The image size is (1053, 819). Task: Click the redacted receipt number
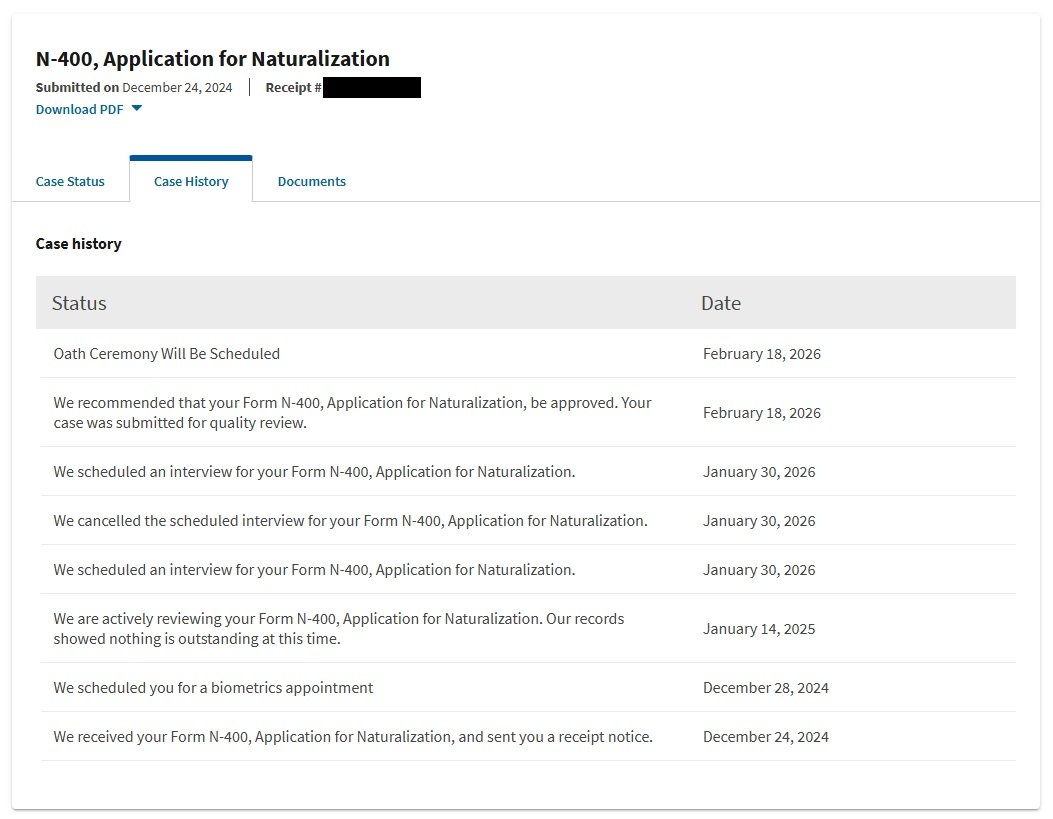click(x=372, y=88)
